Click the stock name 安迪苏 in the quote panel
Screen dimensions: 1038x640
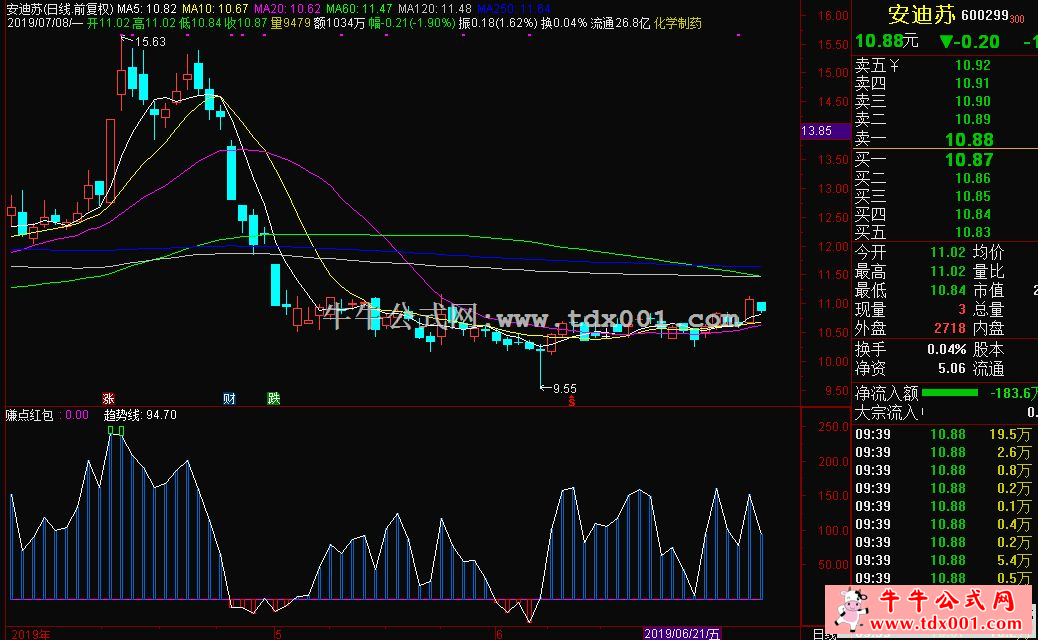pos(921,15)
